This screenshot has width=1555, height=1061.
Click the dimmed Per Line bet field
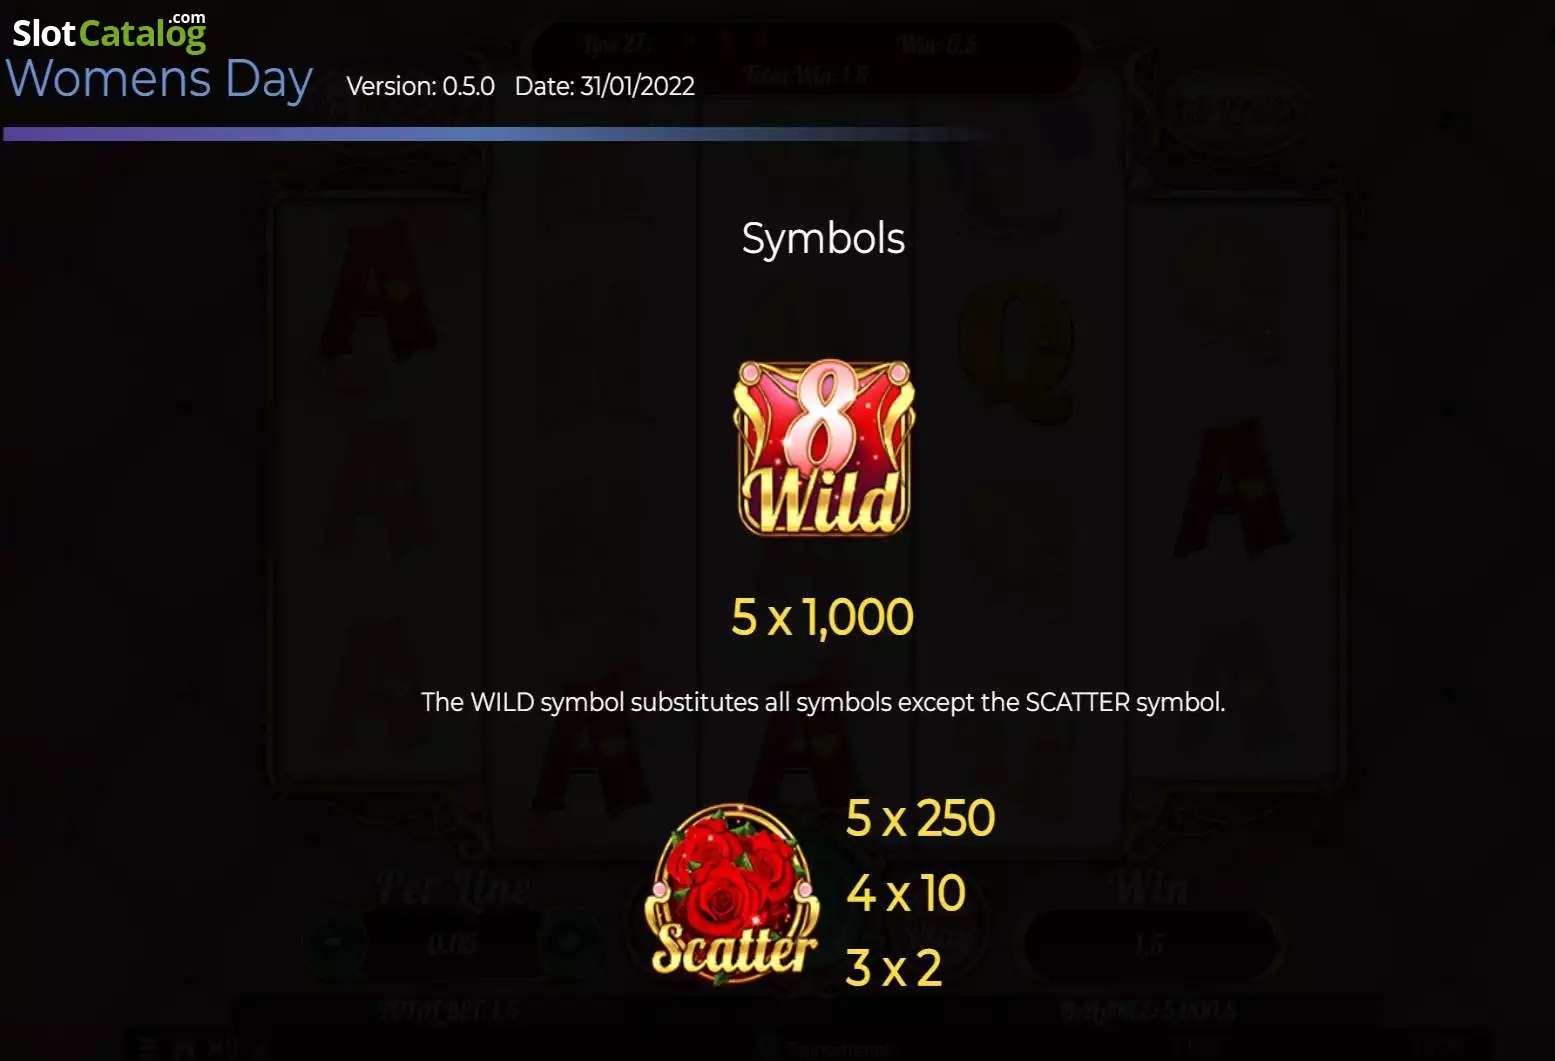(x=451, y=943)
